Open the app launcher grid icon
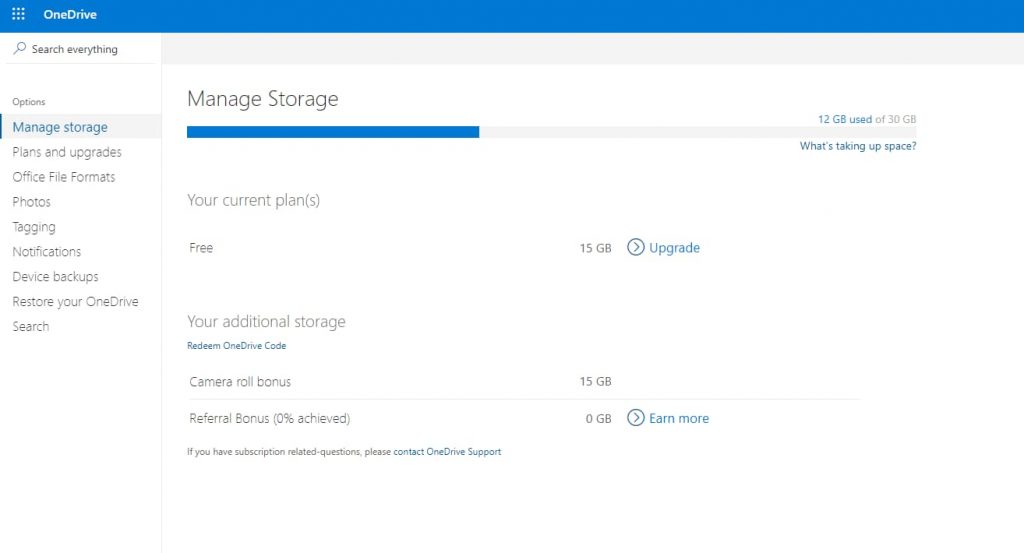Image resolution: width=1024 pixels, height=553 pixels. pyautogui.click(x=18, y=14)
